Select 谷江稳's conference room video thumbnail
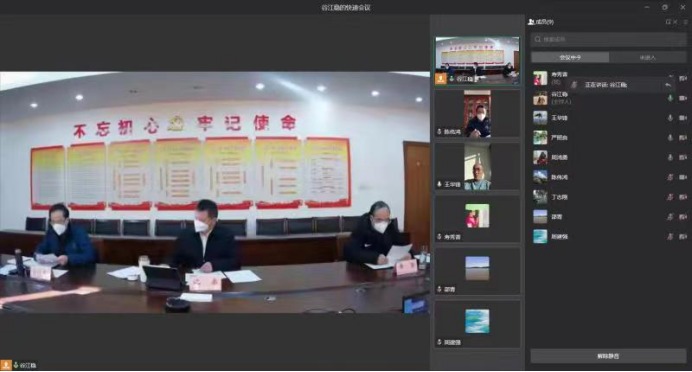The height and width of the screenshot is (372, 692). coord(477,61)
